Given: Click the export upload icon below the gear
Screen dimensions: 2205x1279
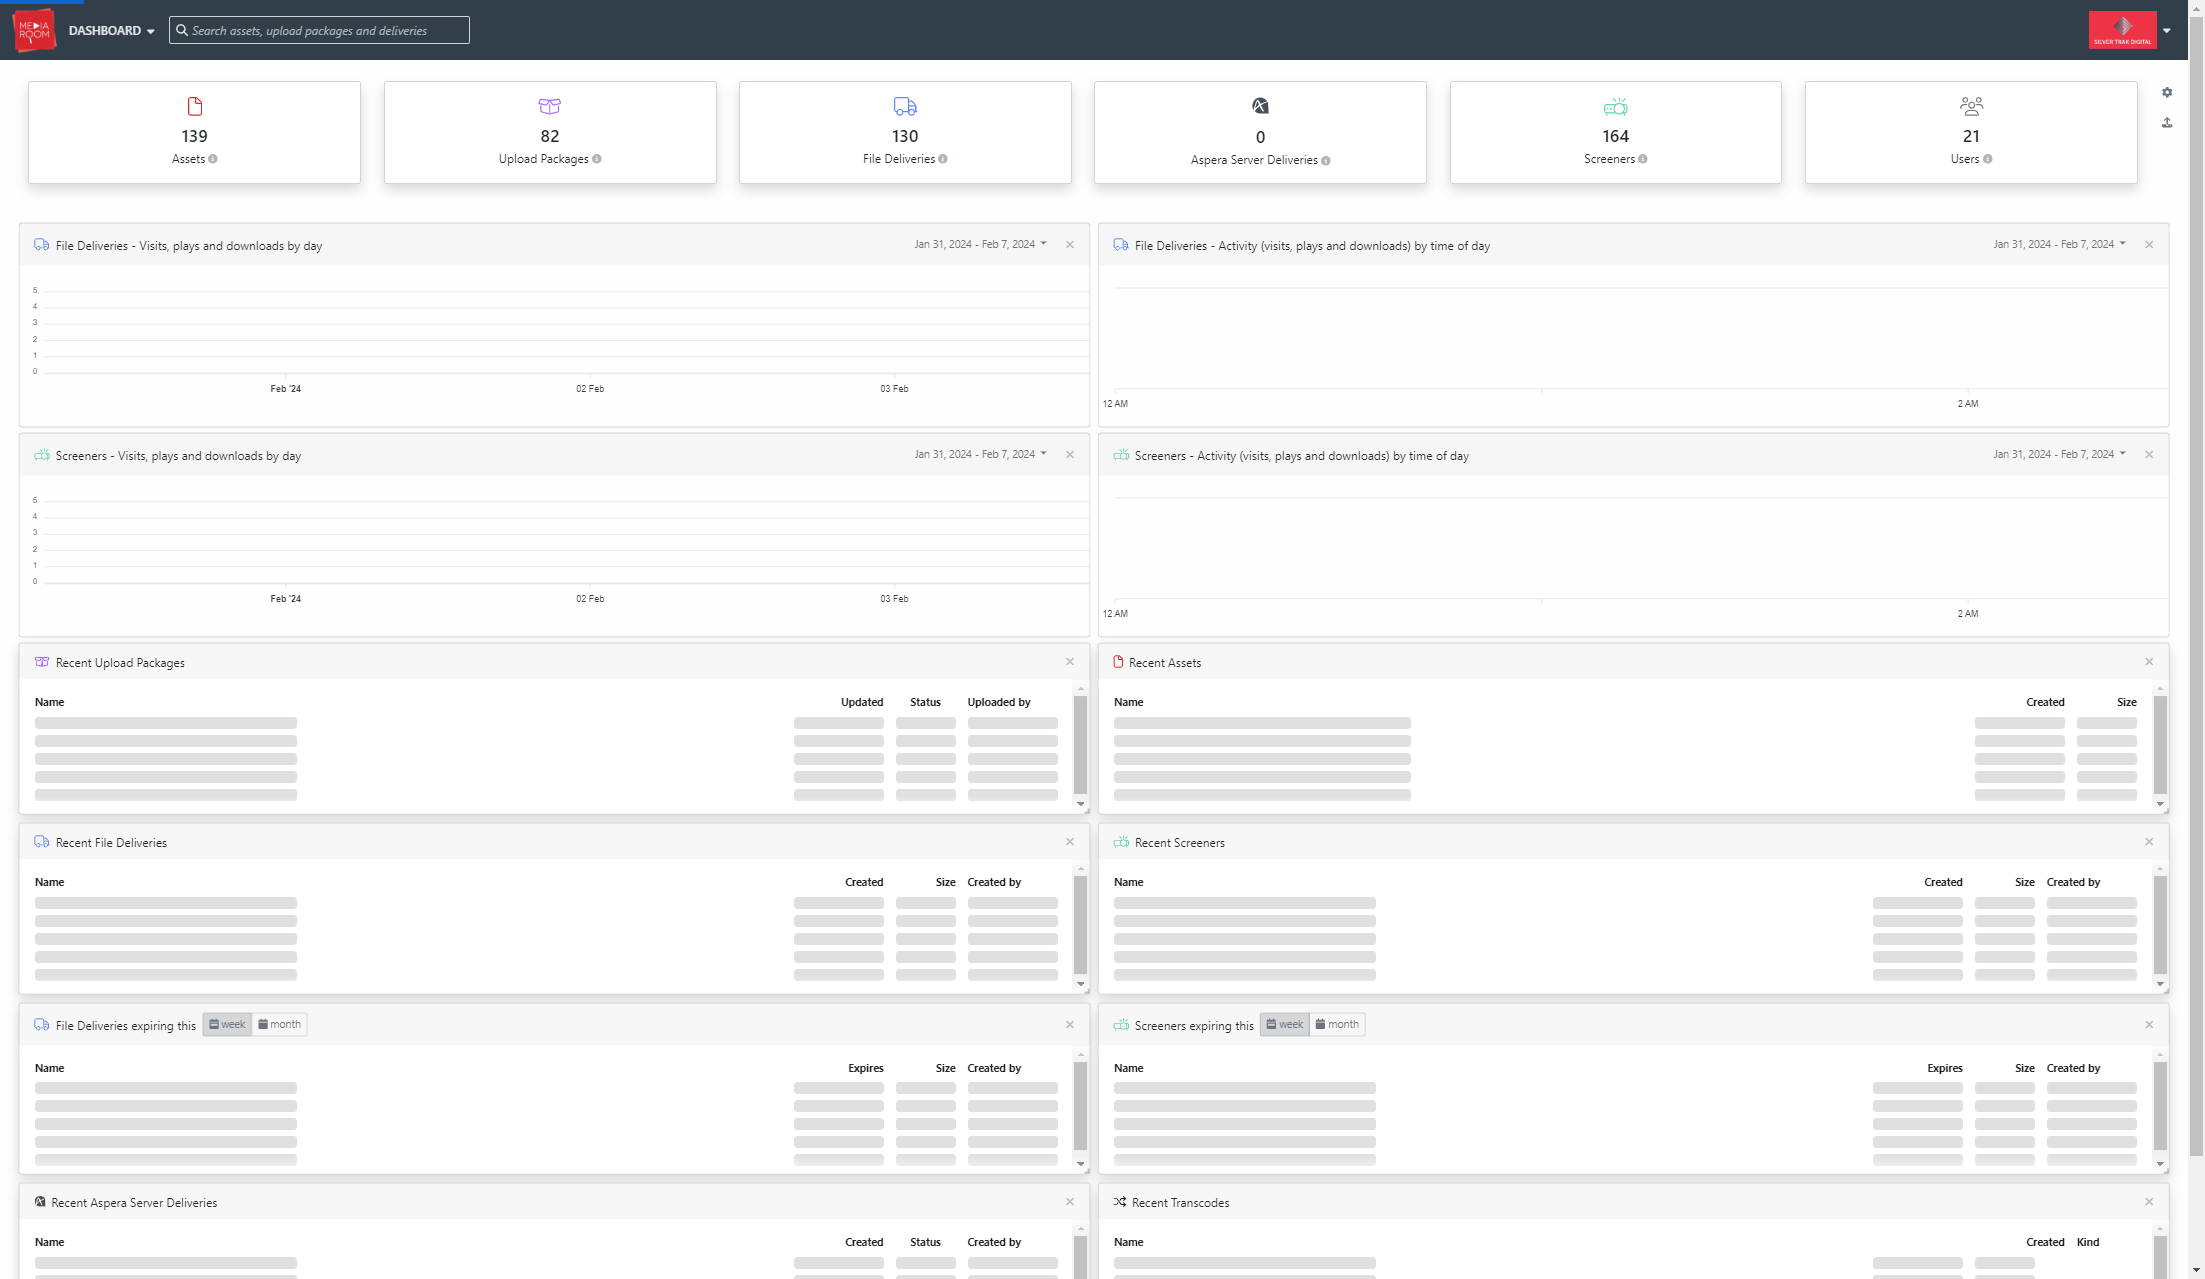Looking at the screenshot, I should point(2167,123).
